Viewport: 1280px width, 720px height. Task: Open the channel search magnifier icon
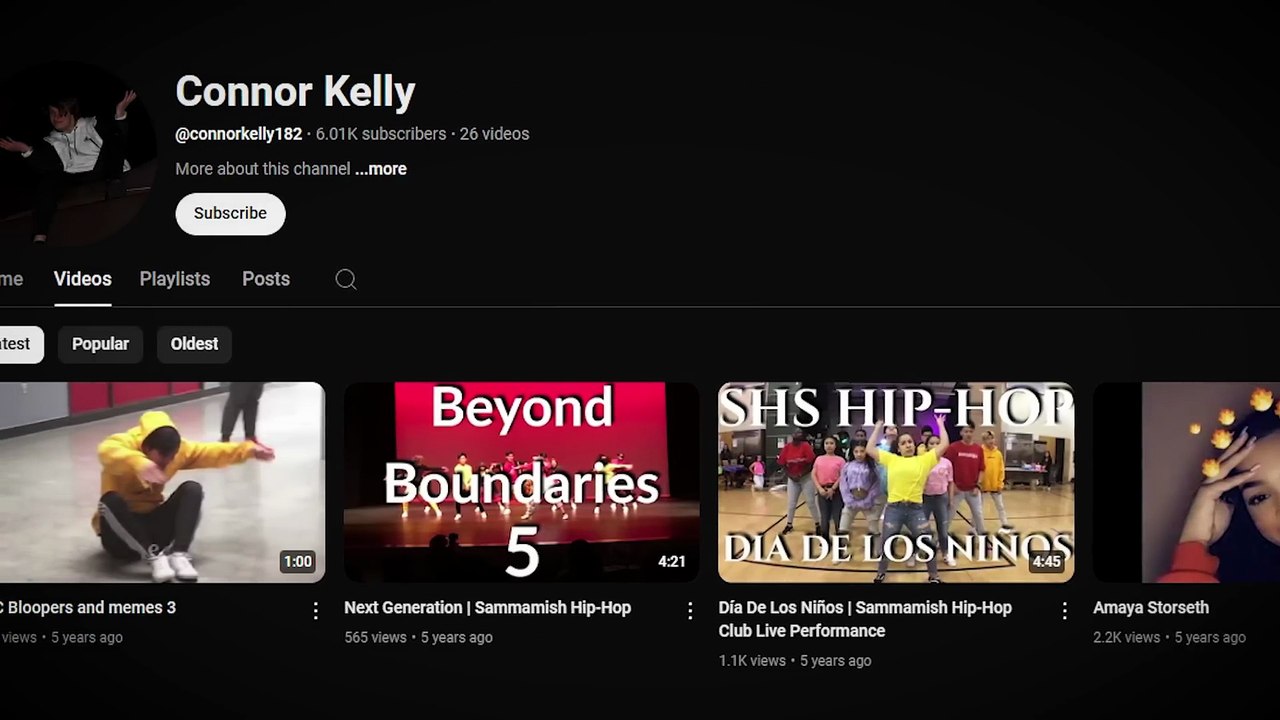coord(346,280)
